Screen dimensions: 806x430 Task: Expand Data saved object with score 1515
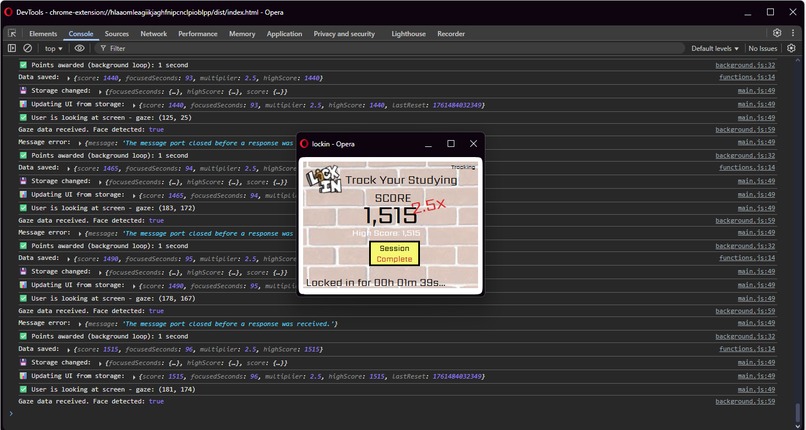click(69, 350)
